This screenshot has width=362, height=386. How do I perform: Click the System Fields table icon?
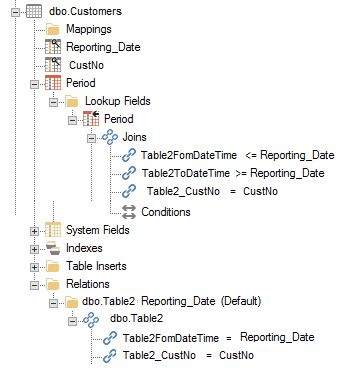click(x=53, y=230)
